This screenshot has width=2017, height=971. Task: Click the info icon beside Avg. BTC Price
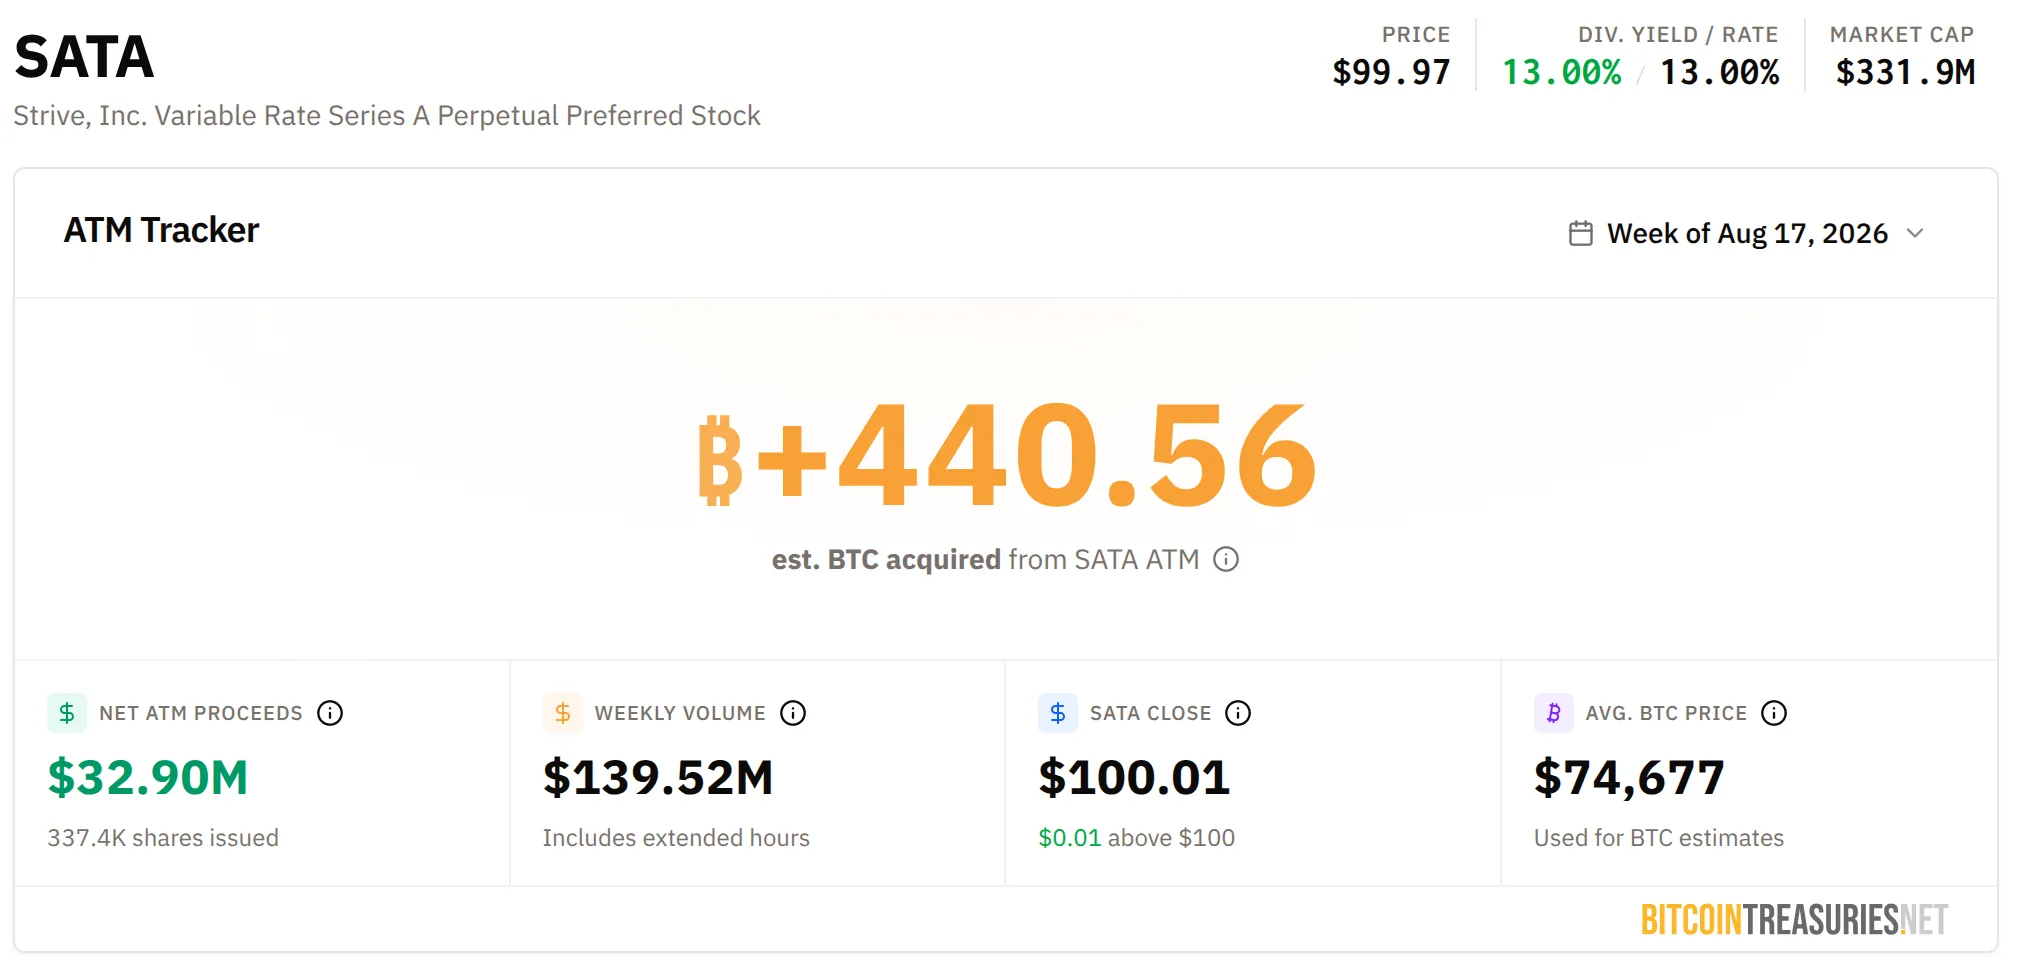(1774, 713)
